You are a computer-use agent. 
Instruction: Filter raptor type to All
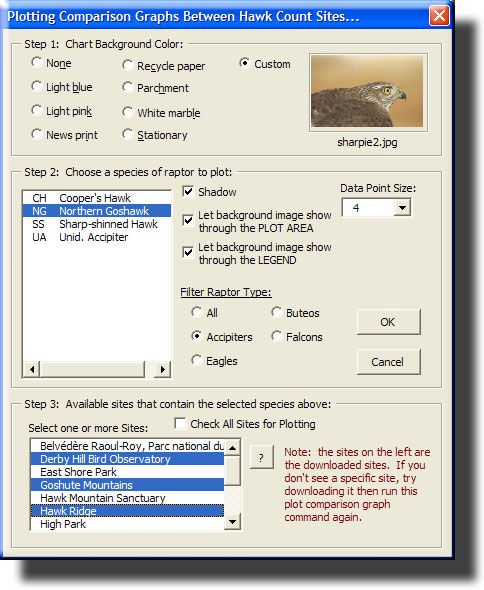point(197,312)
